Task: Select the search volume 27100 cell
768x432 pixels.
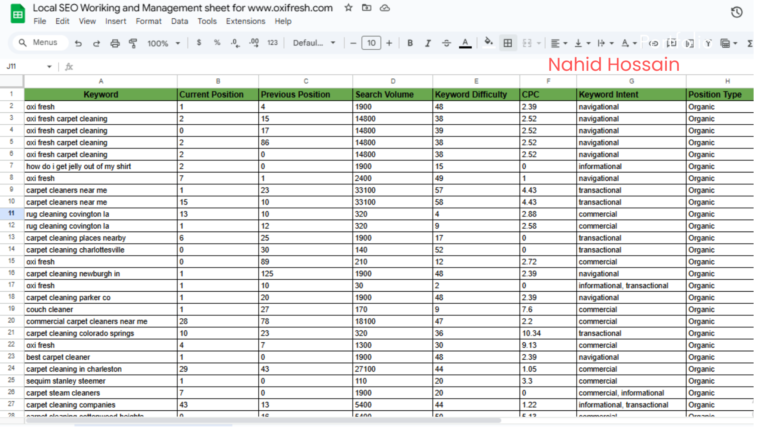Action: (393, 369)
